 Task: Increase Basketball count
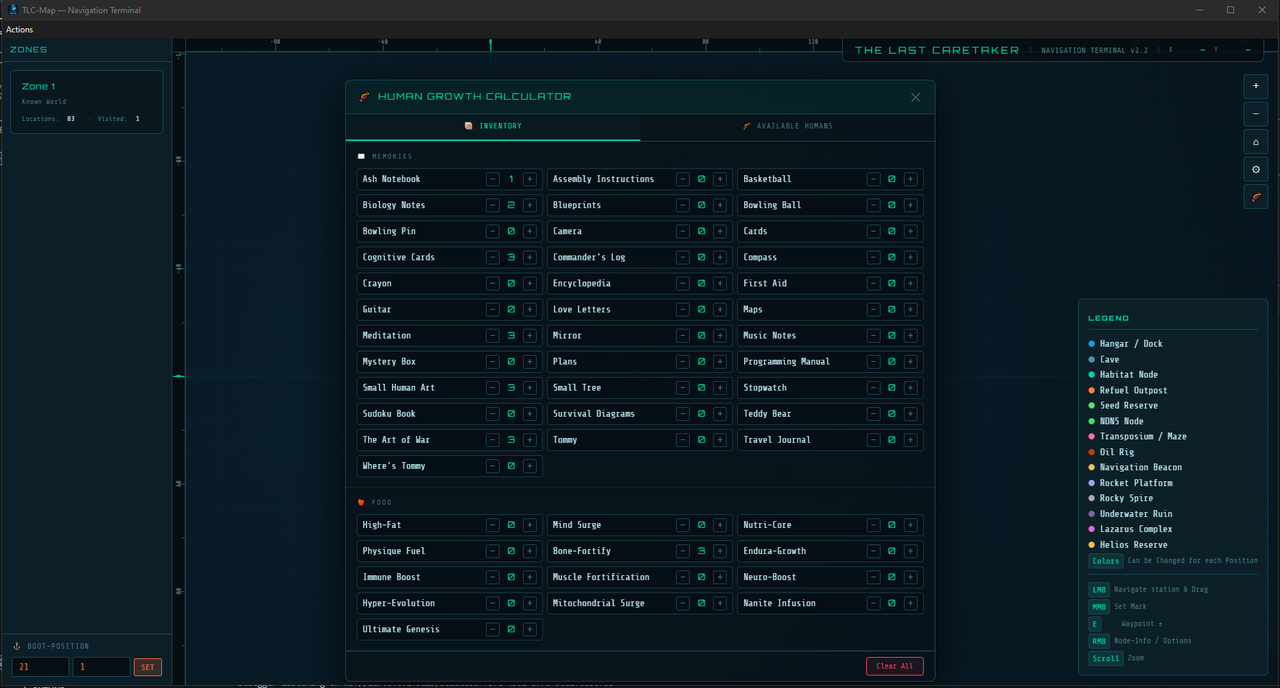coord(910,179)
